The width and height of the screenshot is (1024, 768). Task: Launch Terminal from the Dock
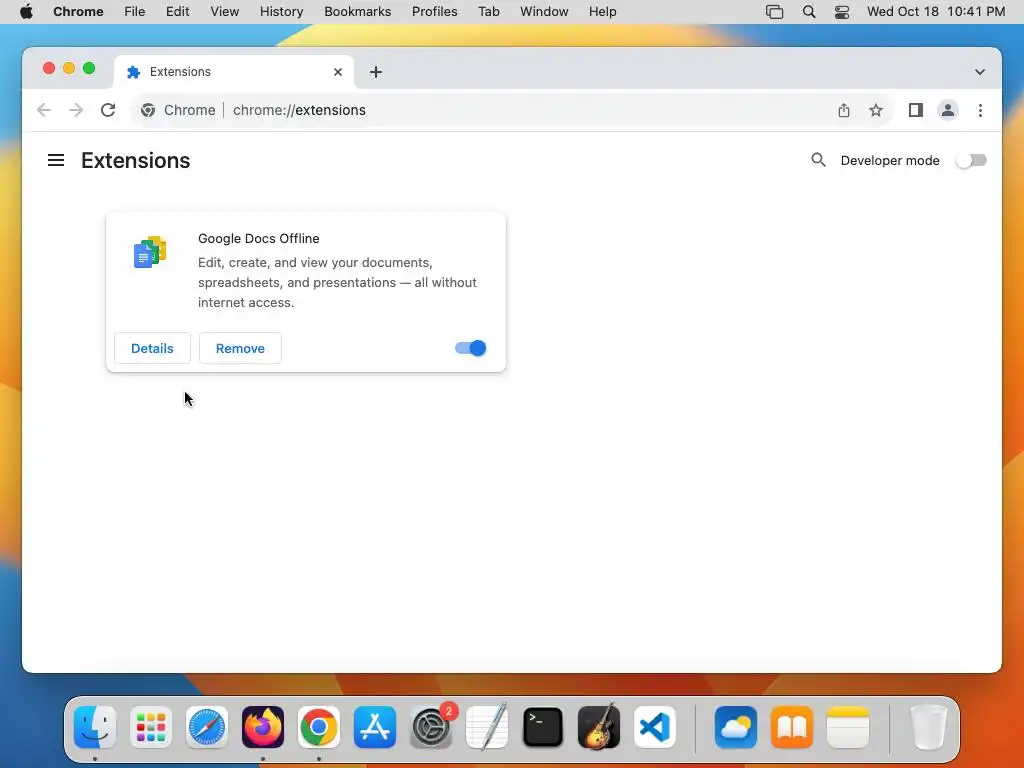tap(543, 727)
